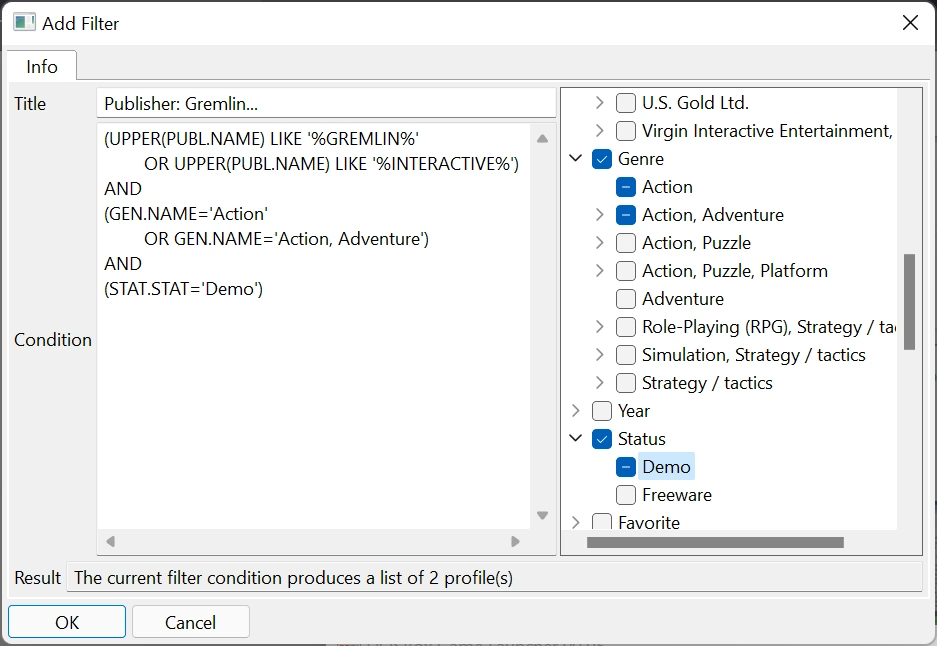Screen dimensions: 937x646
Task: Collapse the Genre tree node
Action: pos(576,159)
